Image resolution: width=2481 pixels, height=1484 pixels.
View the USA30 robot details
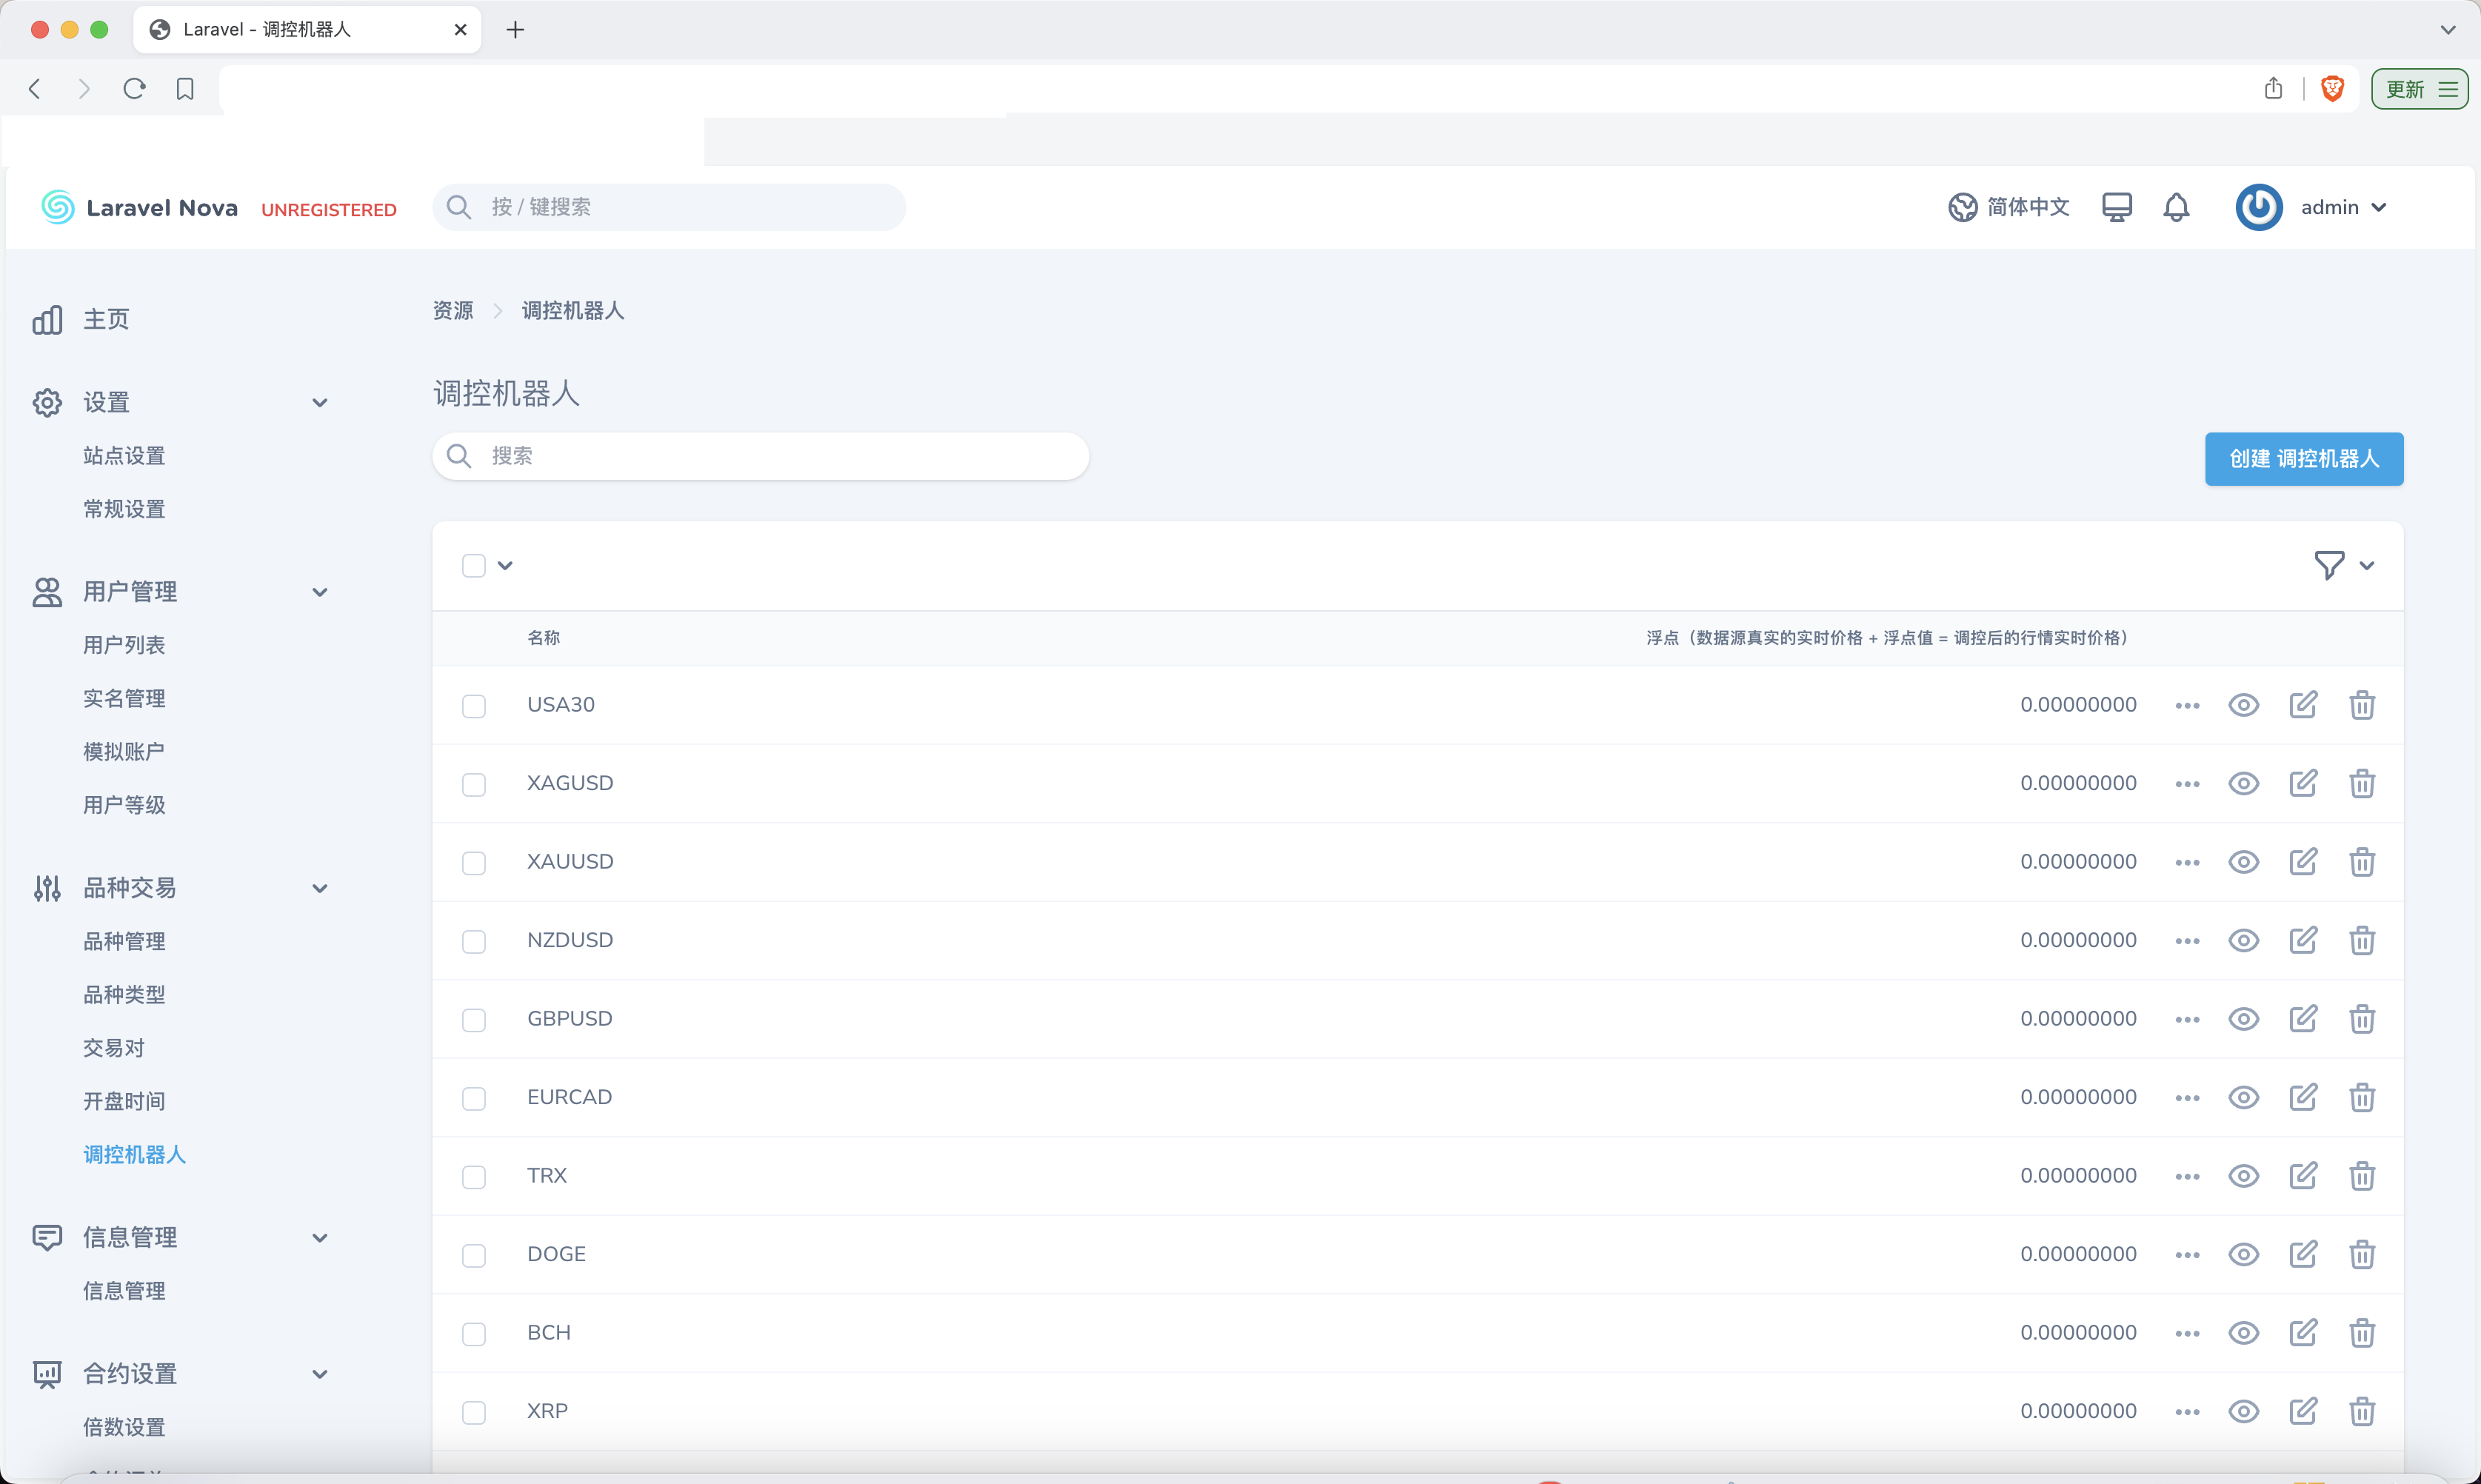click(2243, 705)
